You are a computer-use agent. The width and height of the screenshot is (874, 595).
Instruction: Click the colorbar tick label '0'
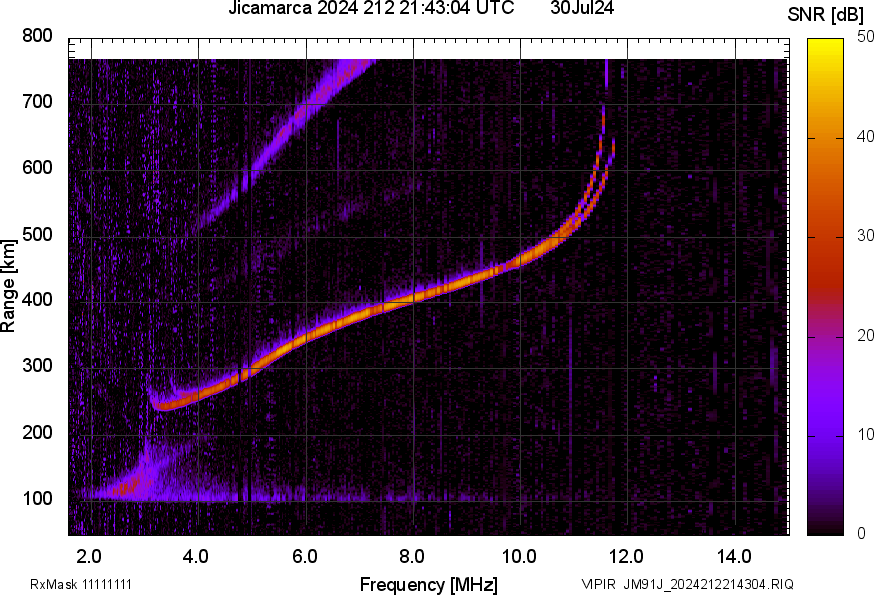pos(862,534)
